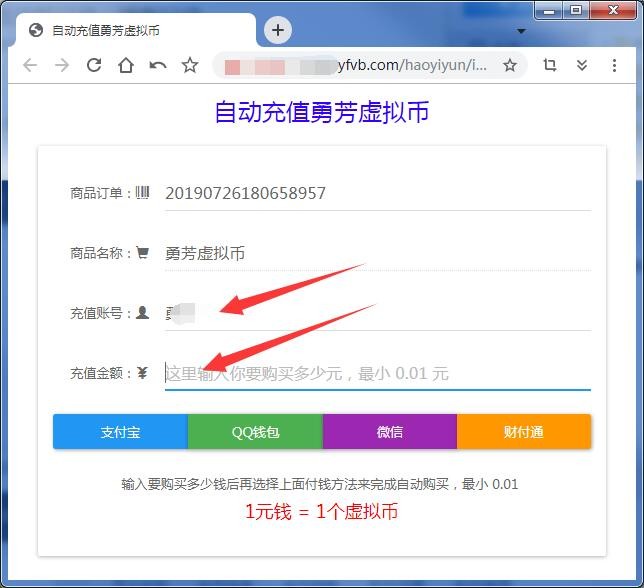Click the 商品名称 label
The image size is (644, 588).
(x=101, y=253)
